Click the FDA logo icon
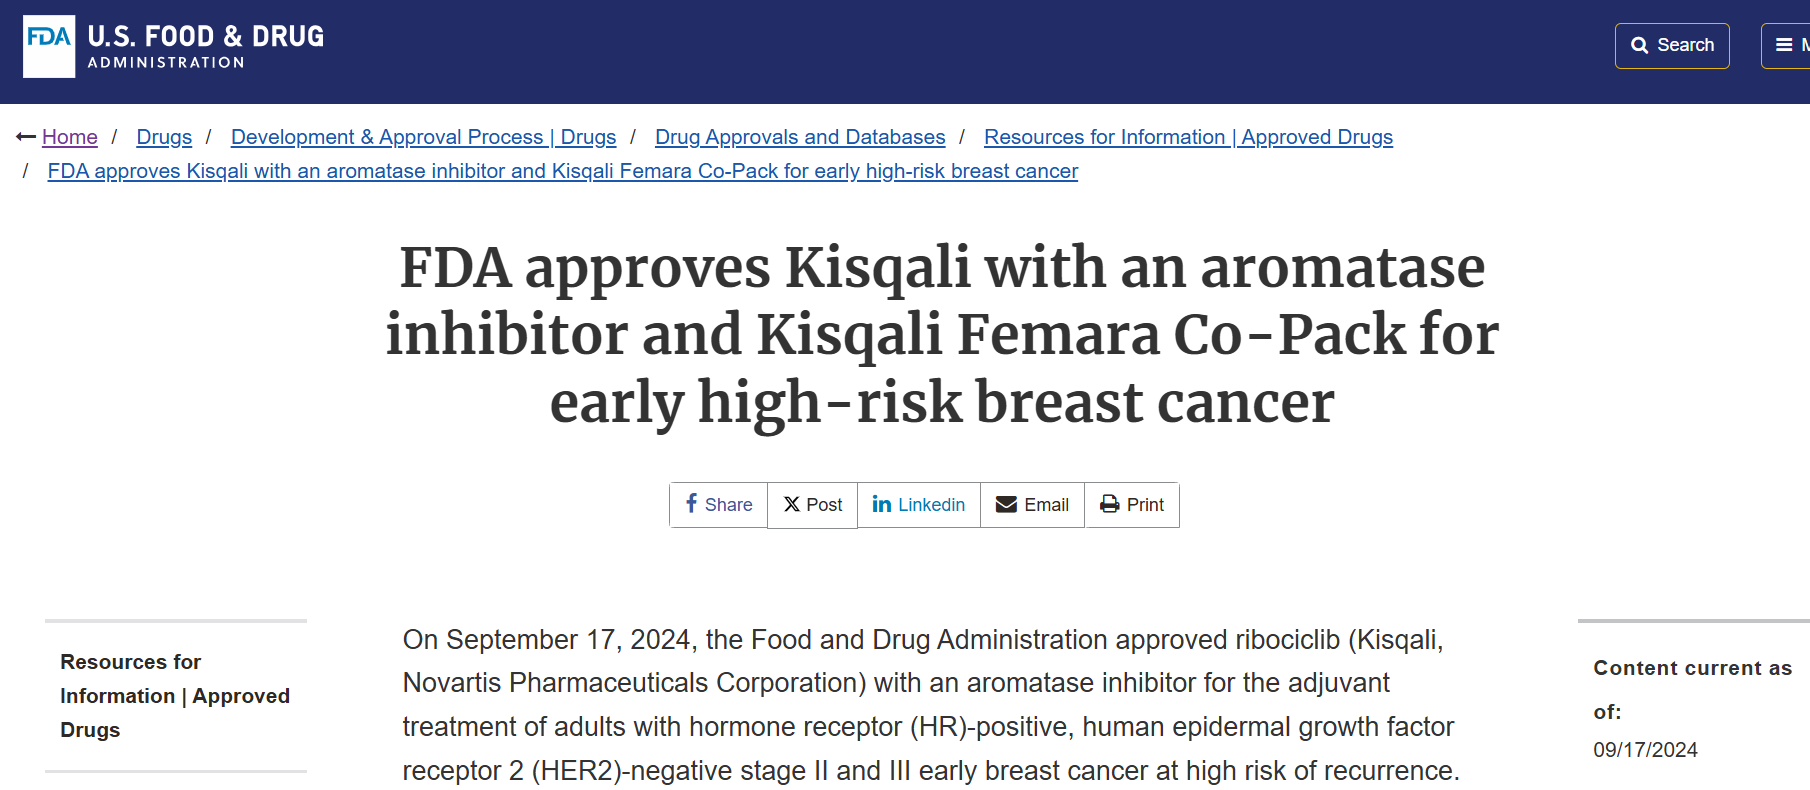The width and height of the screenshot is (1810, 790). [x=49, y=46]
